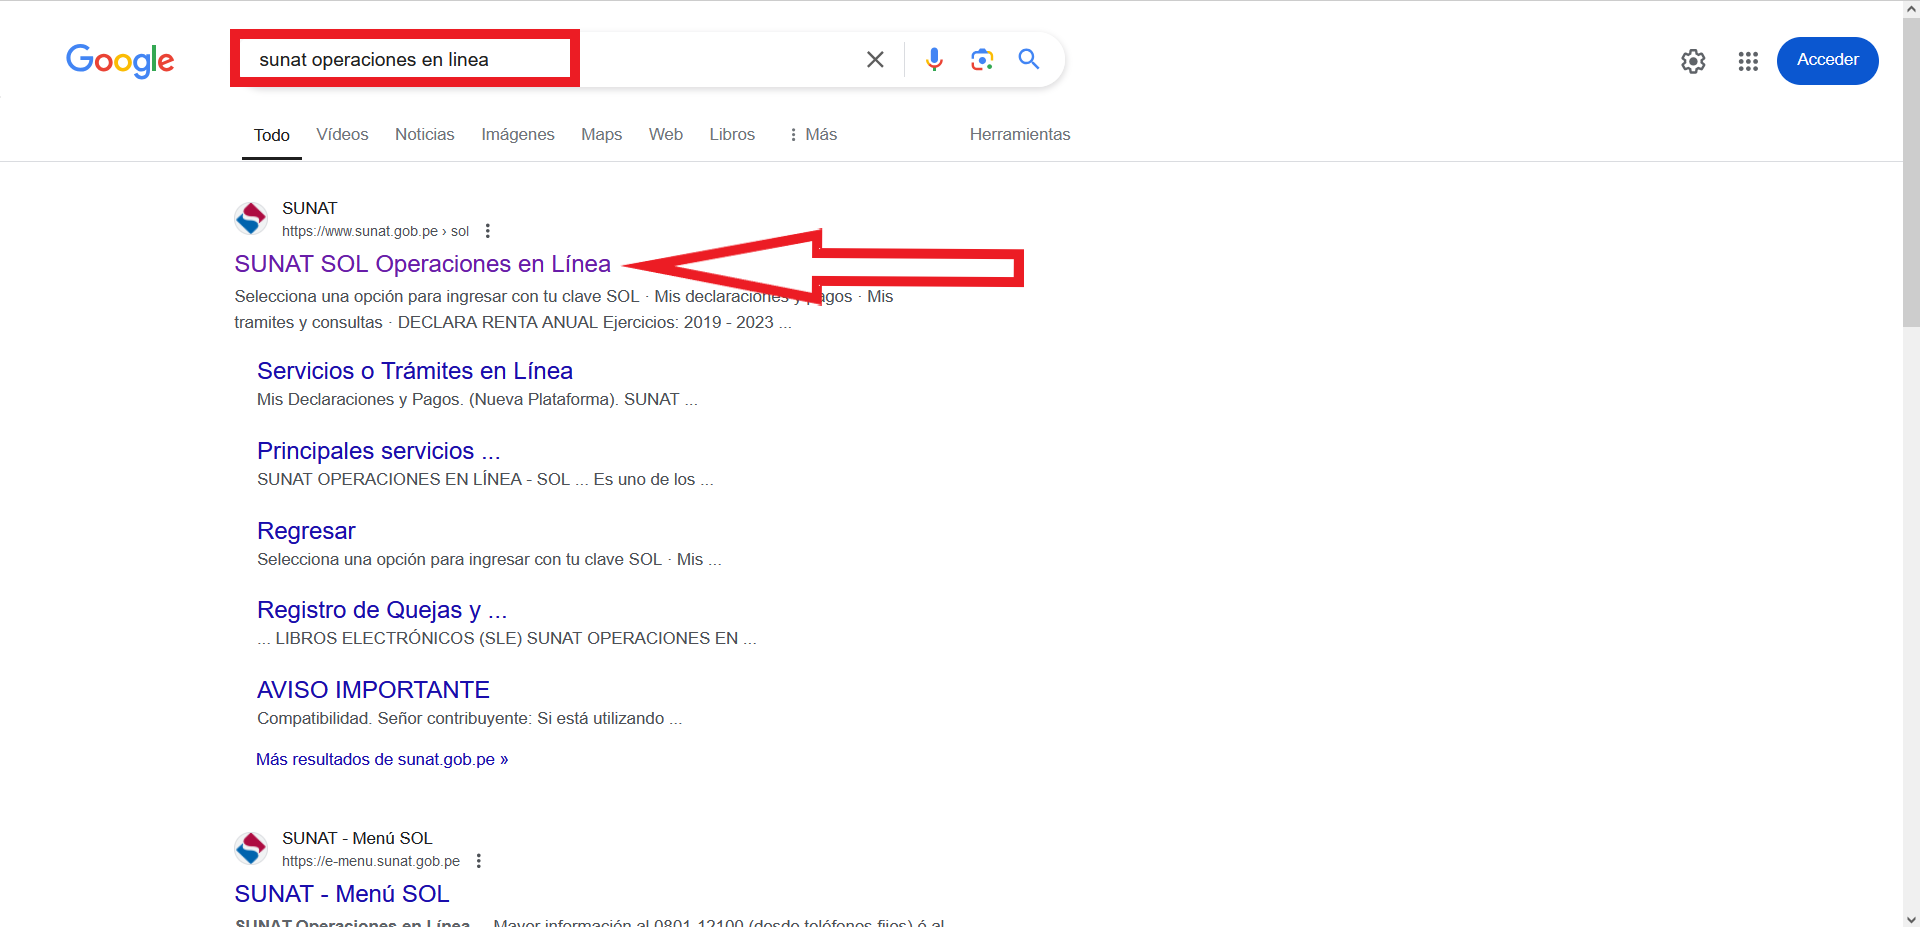Viewport: 1920px width, 927px height.
Task: Click the page's vertical scrollbar thumb
Action: coord(1911,170)
